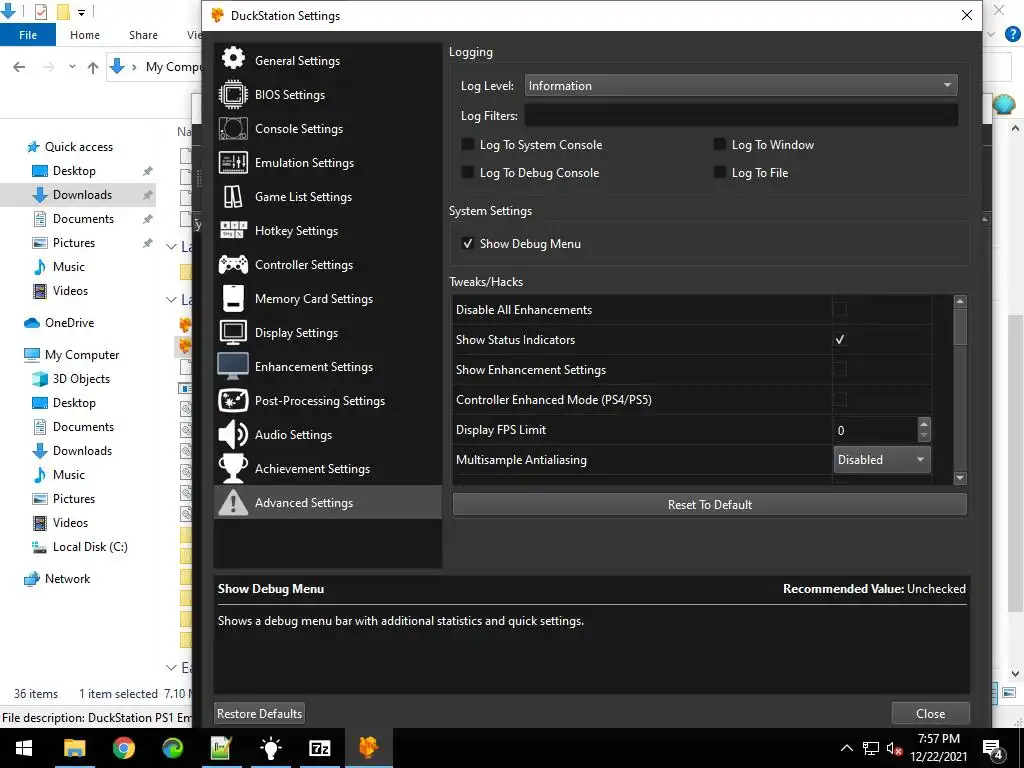Click Explorer up-one-level arrow
1024x768 pixels.
pyautogui.click(x=93, y=67)
